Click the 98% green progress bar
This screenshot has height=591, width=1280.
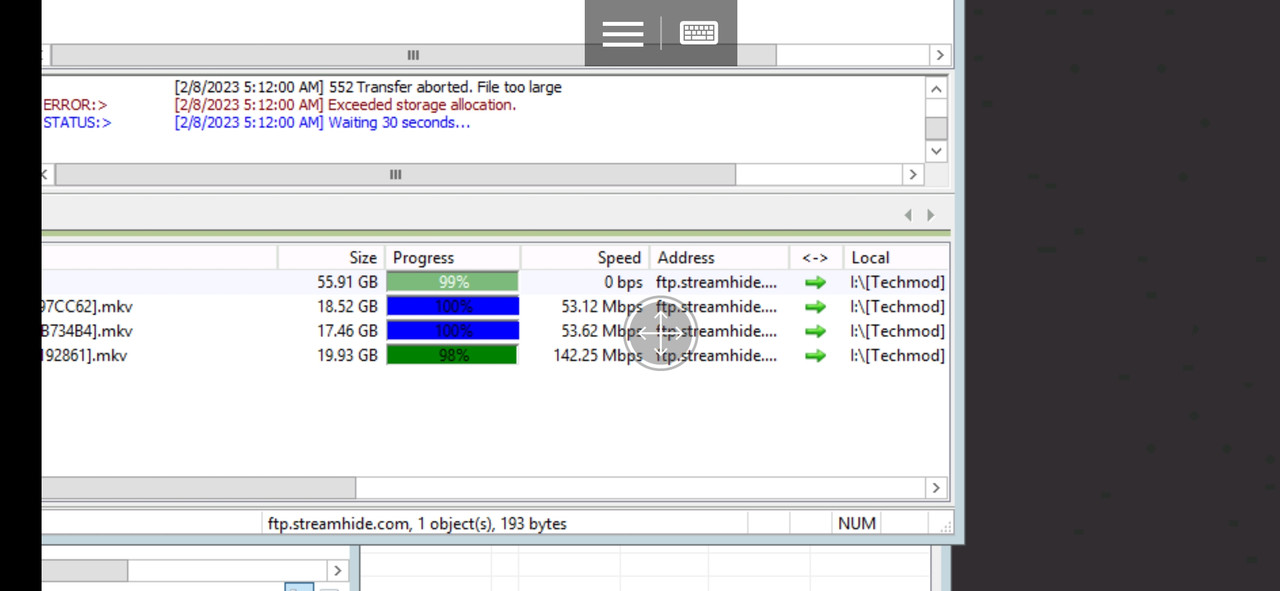[x=451, y=355]
